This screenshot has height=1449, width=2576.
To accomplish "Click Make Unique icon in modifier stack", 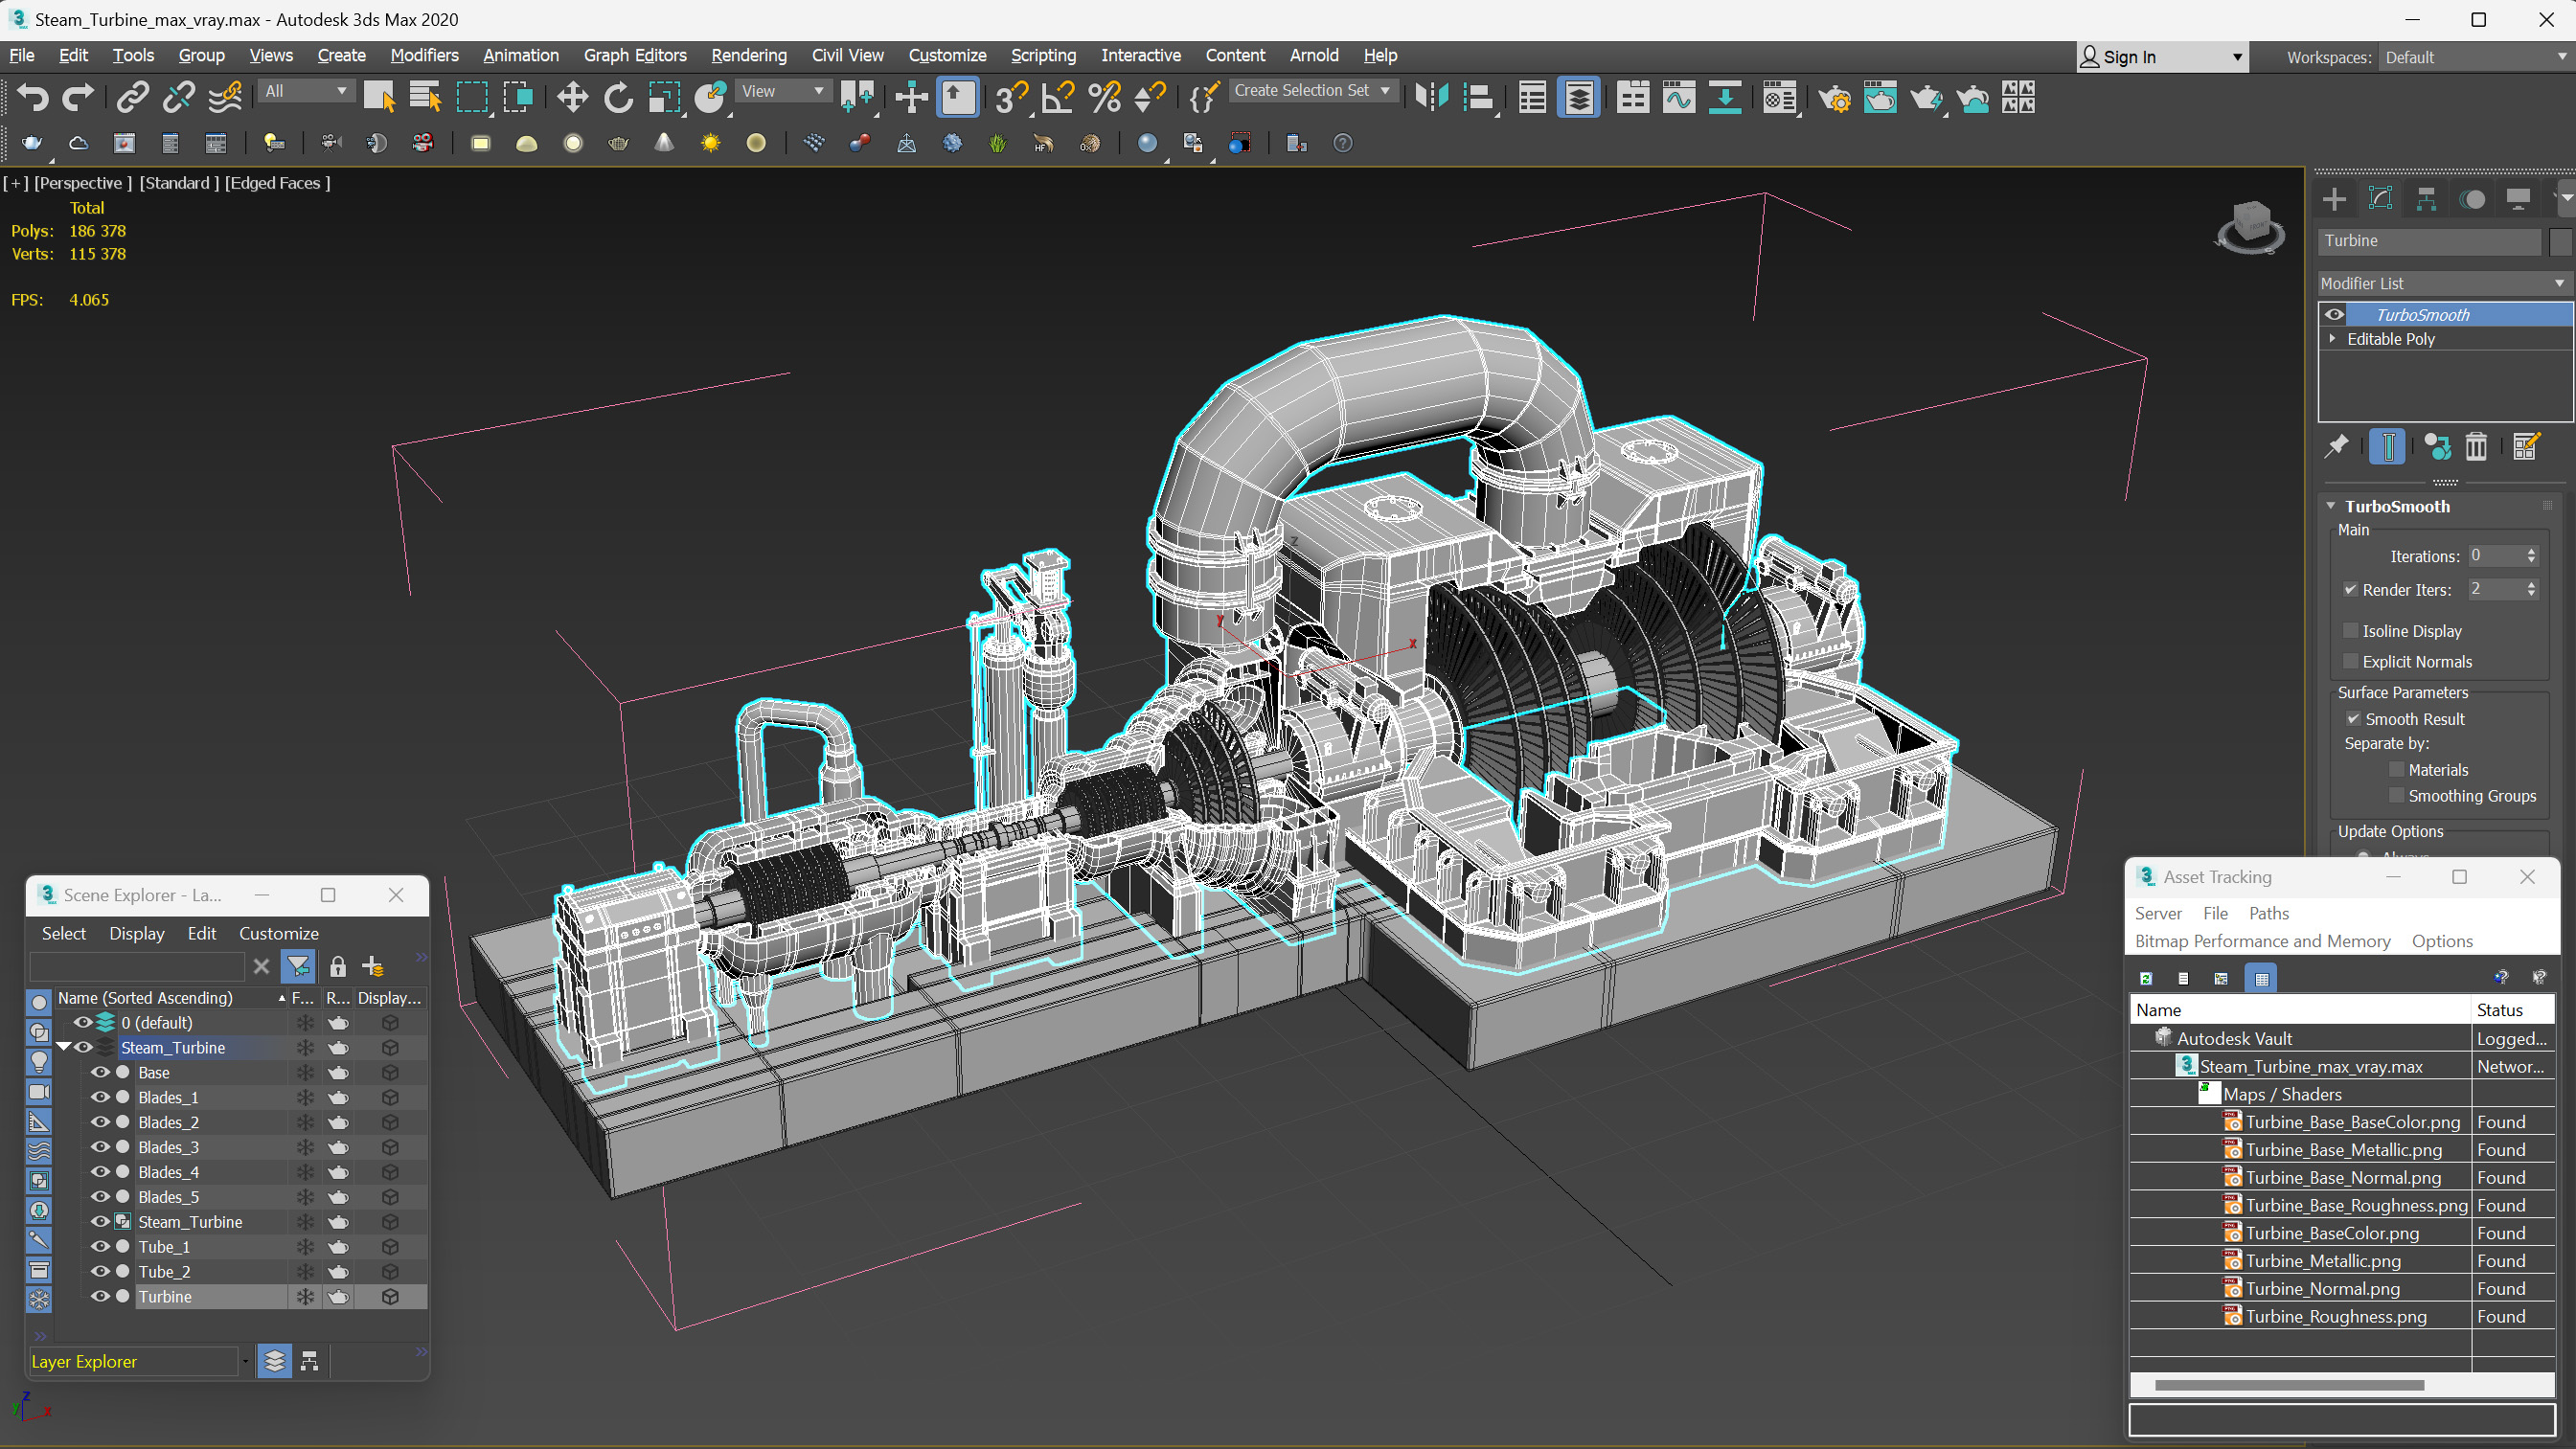I will point(2437,447).
